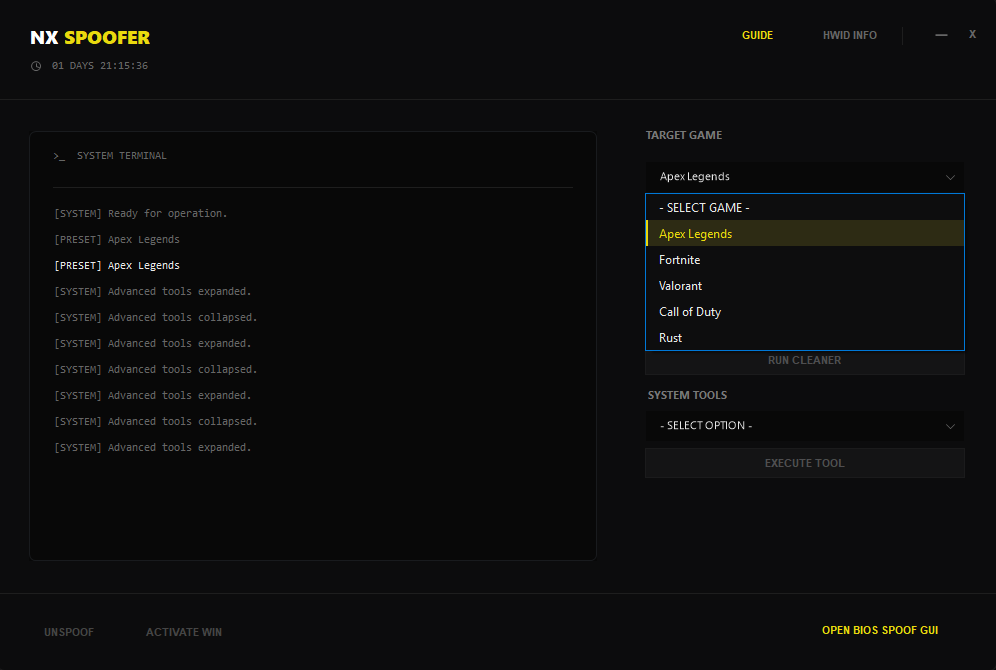Open the GUIDE link in header
The image size is (996, 670).
[757, 36]
